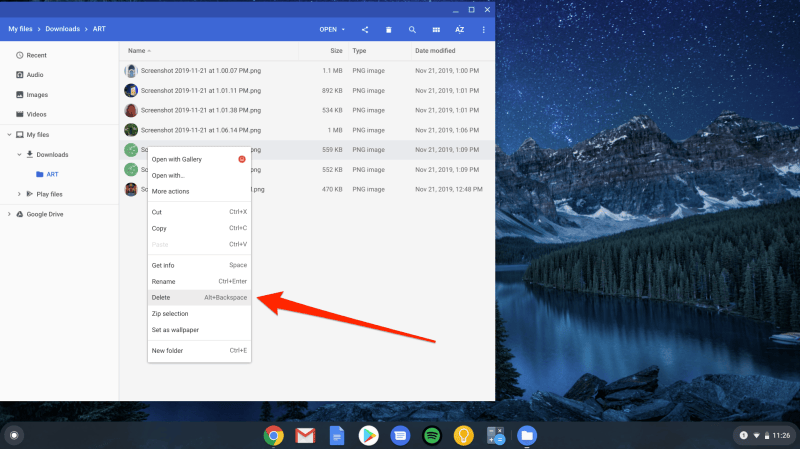Switch to thumbnail grid view icon
Screen dimensions: 800x449
(436, 30)
